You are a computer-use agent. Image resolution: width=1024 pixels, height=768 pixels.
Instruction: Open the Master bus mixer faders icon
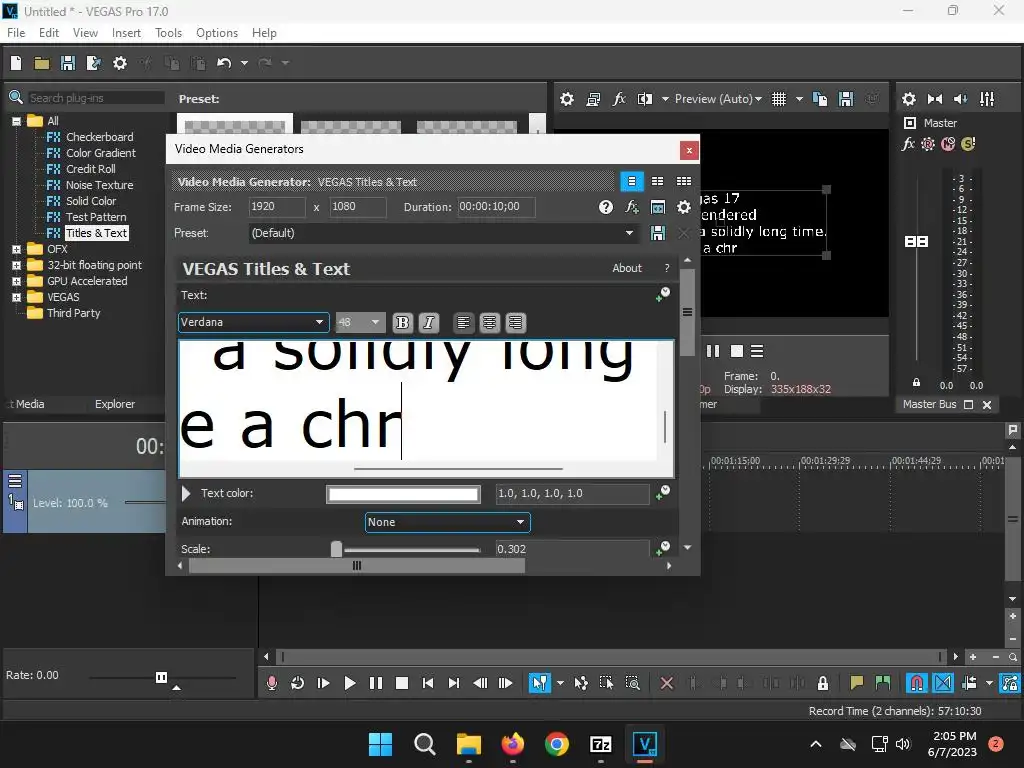click(x=987, y=99)
